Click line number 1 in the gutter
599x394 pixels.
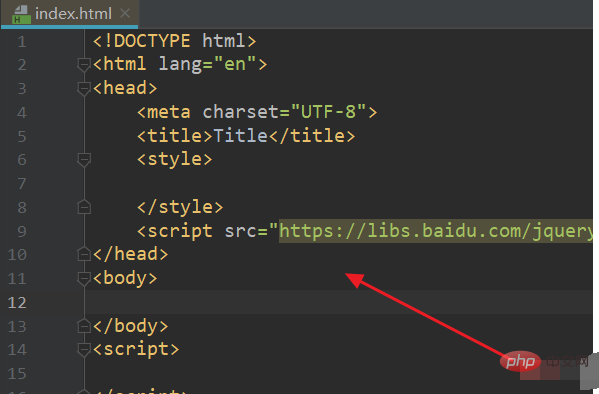pos(22,41)
